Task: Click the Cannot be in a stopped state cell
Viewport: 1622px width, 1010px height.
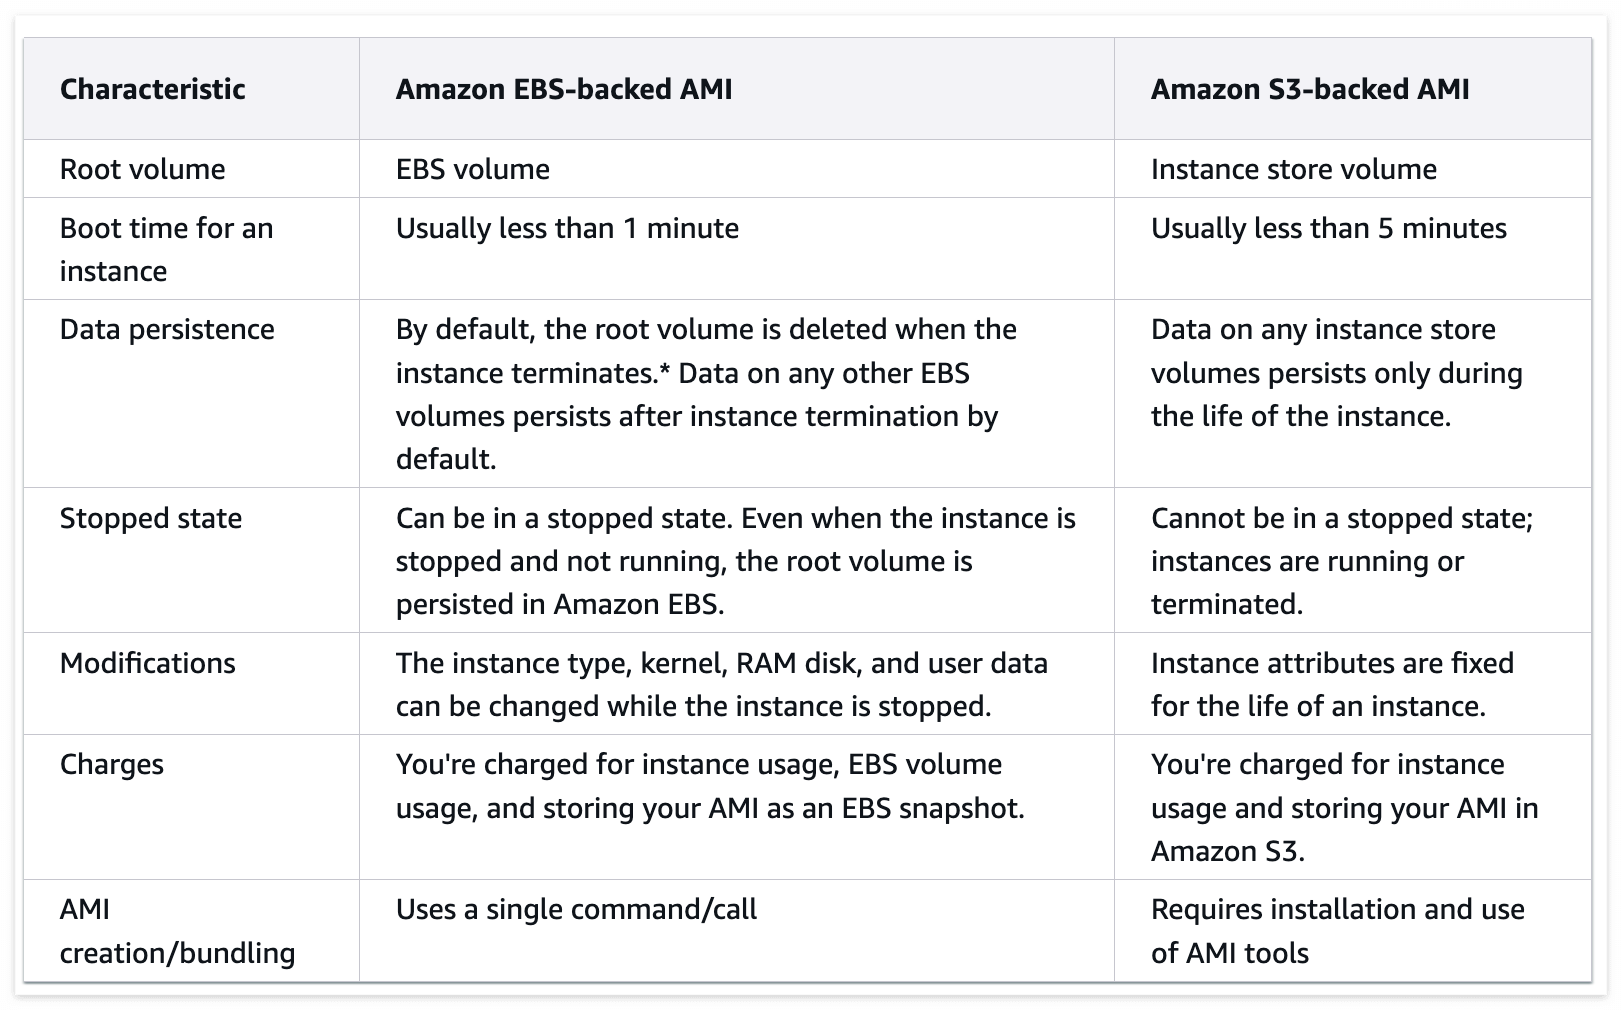Action: coord(1341,561)
